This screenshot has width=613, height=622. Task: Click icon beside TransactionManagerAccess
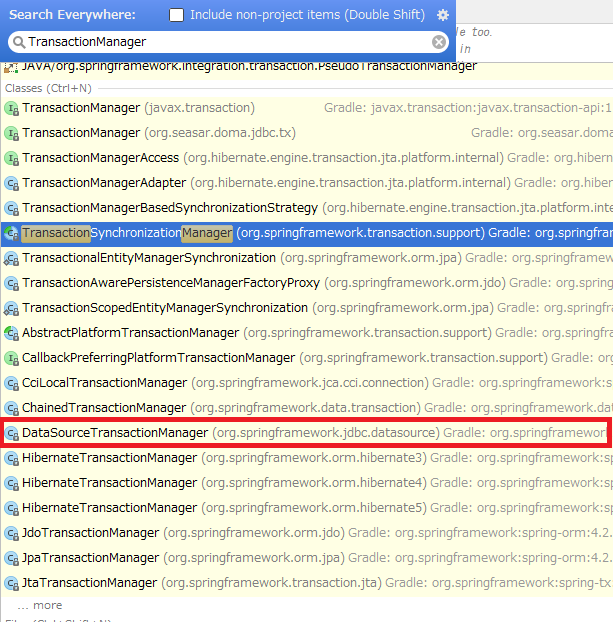[x=12, y=158]
